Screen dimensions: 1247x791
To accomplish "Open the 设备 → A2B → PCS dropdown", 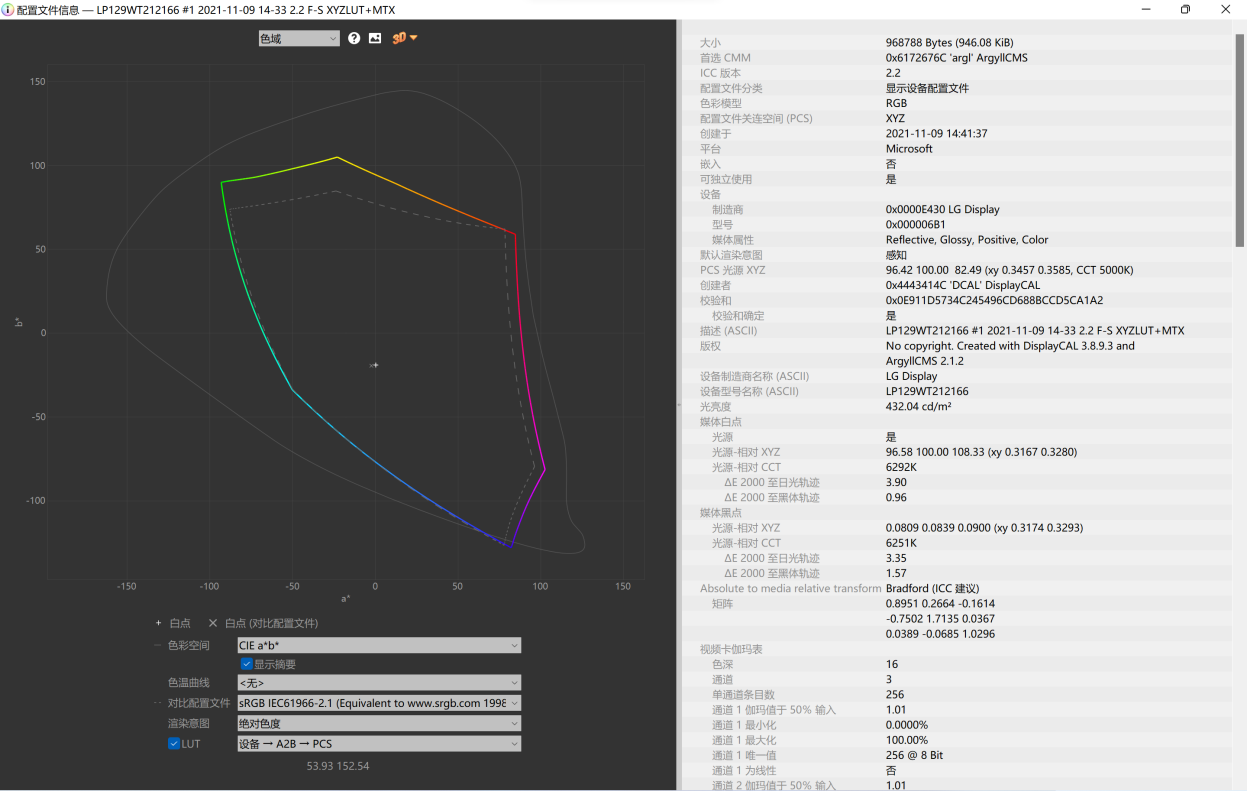I will click(378, 744).
